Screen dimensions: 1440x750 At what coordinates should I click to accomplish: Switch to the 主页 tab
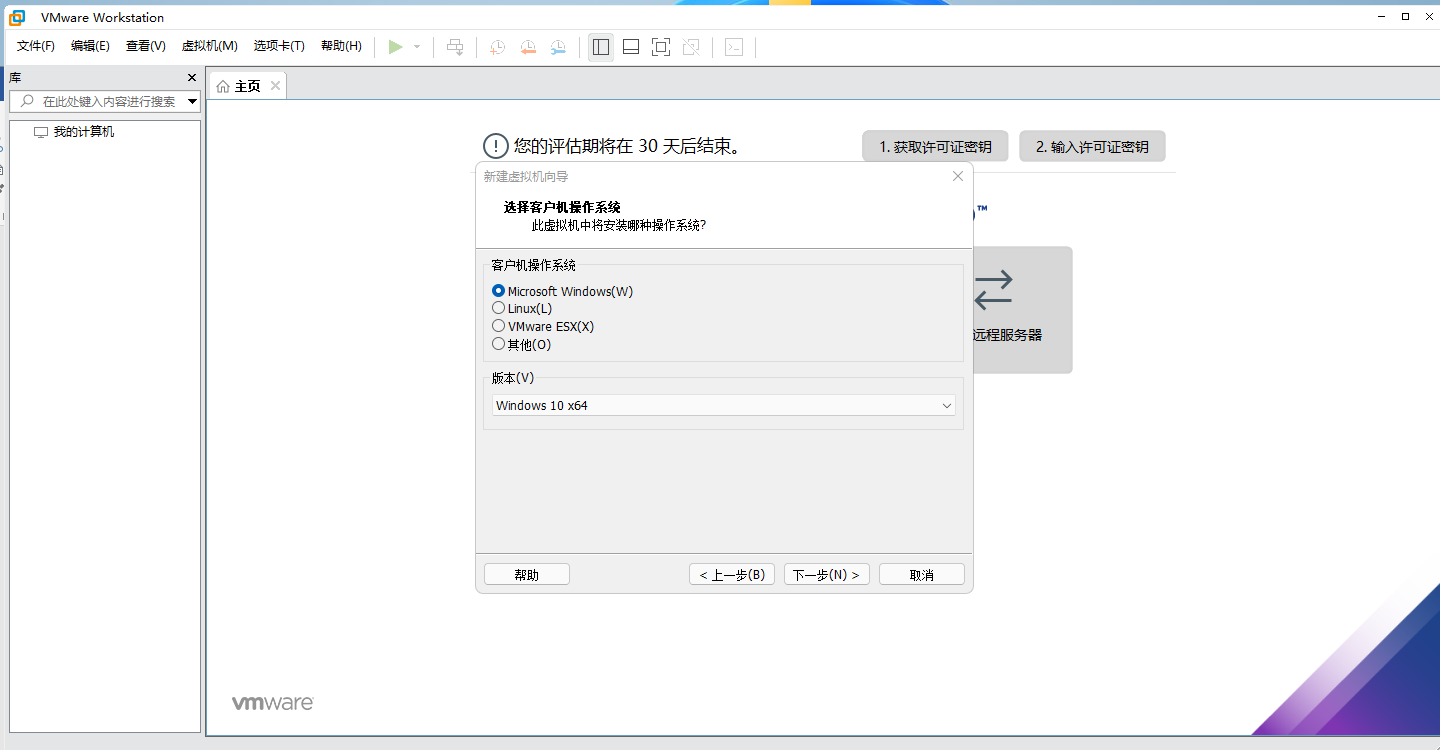click(x=247, y=86)
